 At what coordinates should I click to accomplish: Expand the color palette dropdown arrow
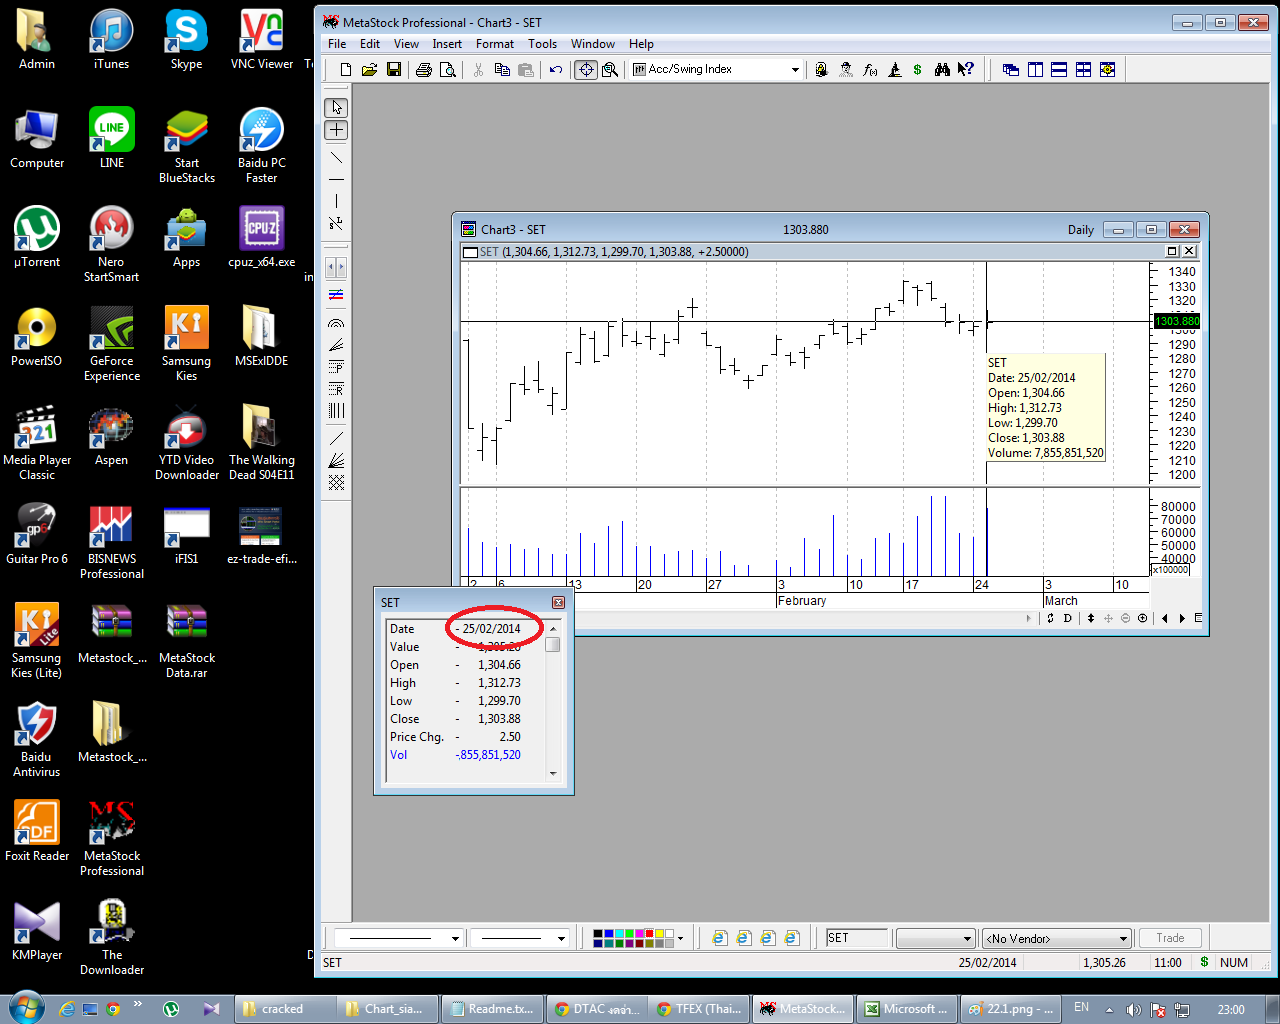681,938
